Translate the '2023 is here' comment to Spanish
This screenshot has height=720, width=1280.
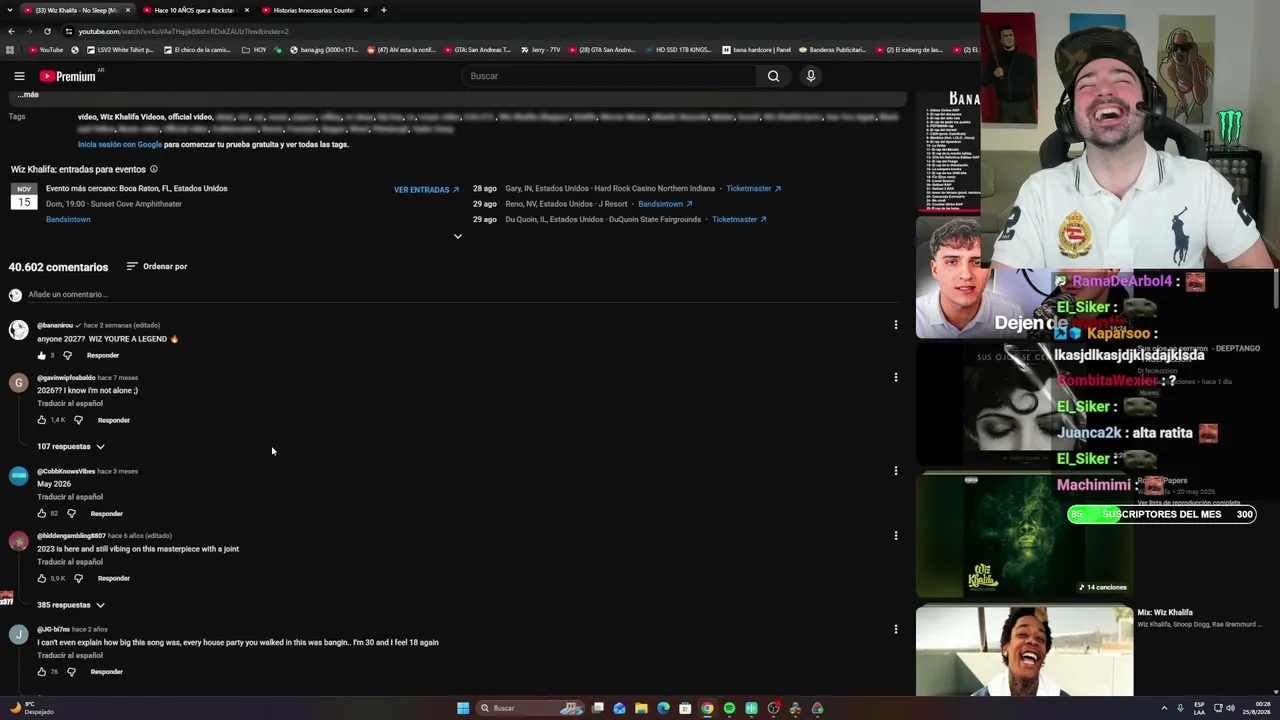70,562
